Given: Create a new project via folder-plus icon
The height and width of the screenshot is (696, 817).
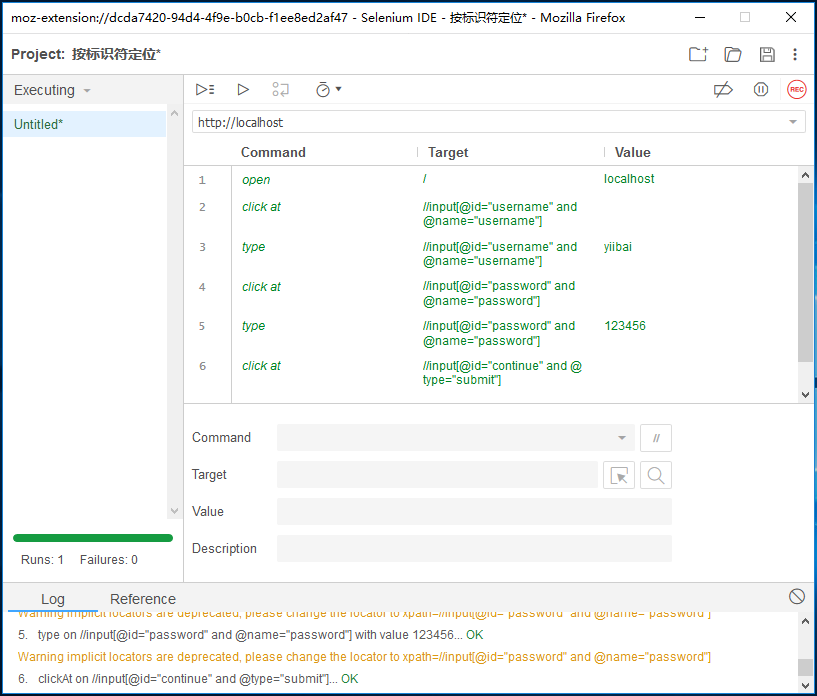Looking at the screenshot, I should point(698,54).
